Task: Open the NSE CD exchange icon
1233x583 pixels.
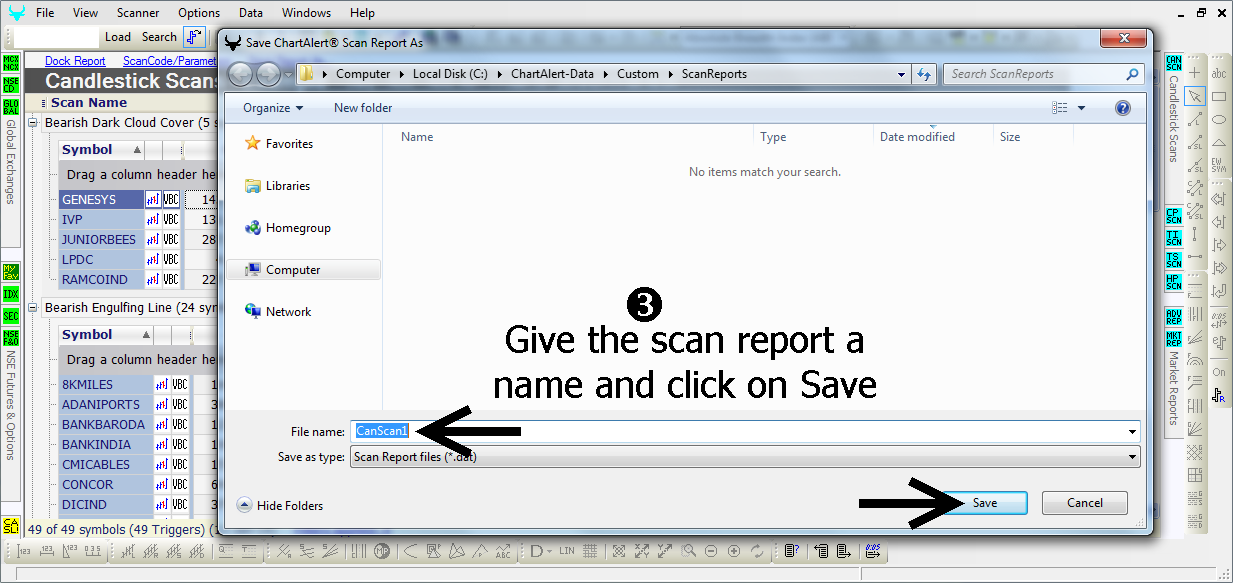Action: pyautogui.click(x=11, y=83)
